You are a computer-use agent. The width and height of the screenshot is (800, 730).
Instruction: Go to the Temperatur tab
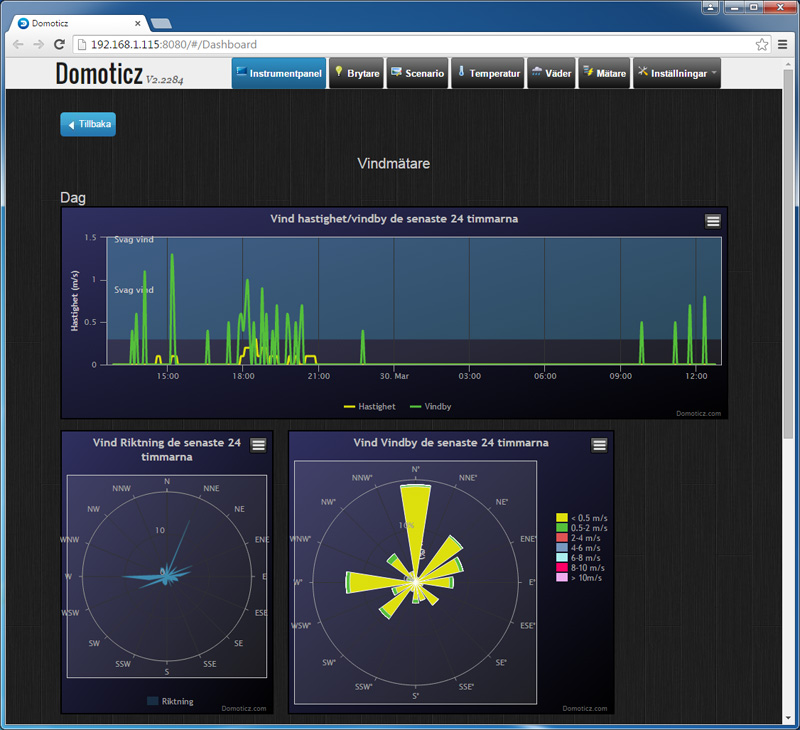pyautogui.click(x=488, y=73)
